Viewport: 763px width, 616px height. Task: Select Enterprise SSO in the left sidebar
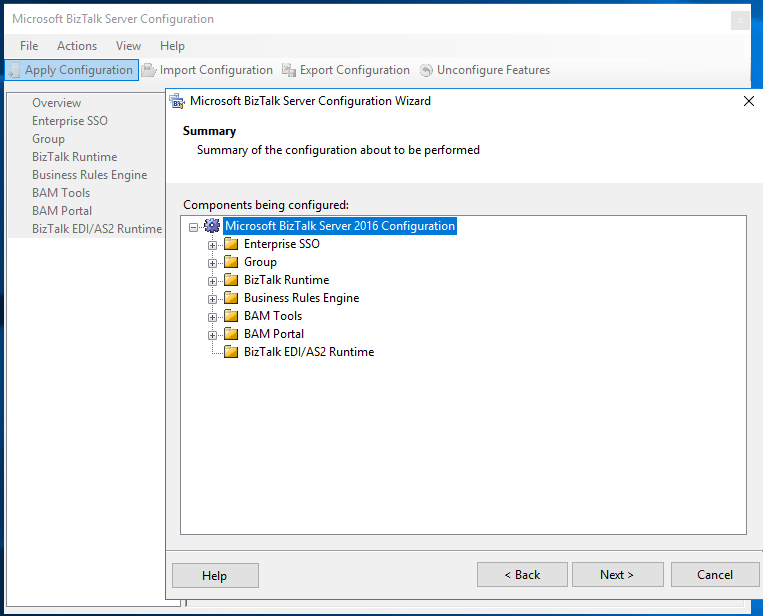click(x=70, y=121)
